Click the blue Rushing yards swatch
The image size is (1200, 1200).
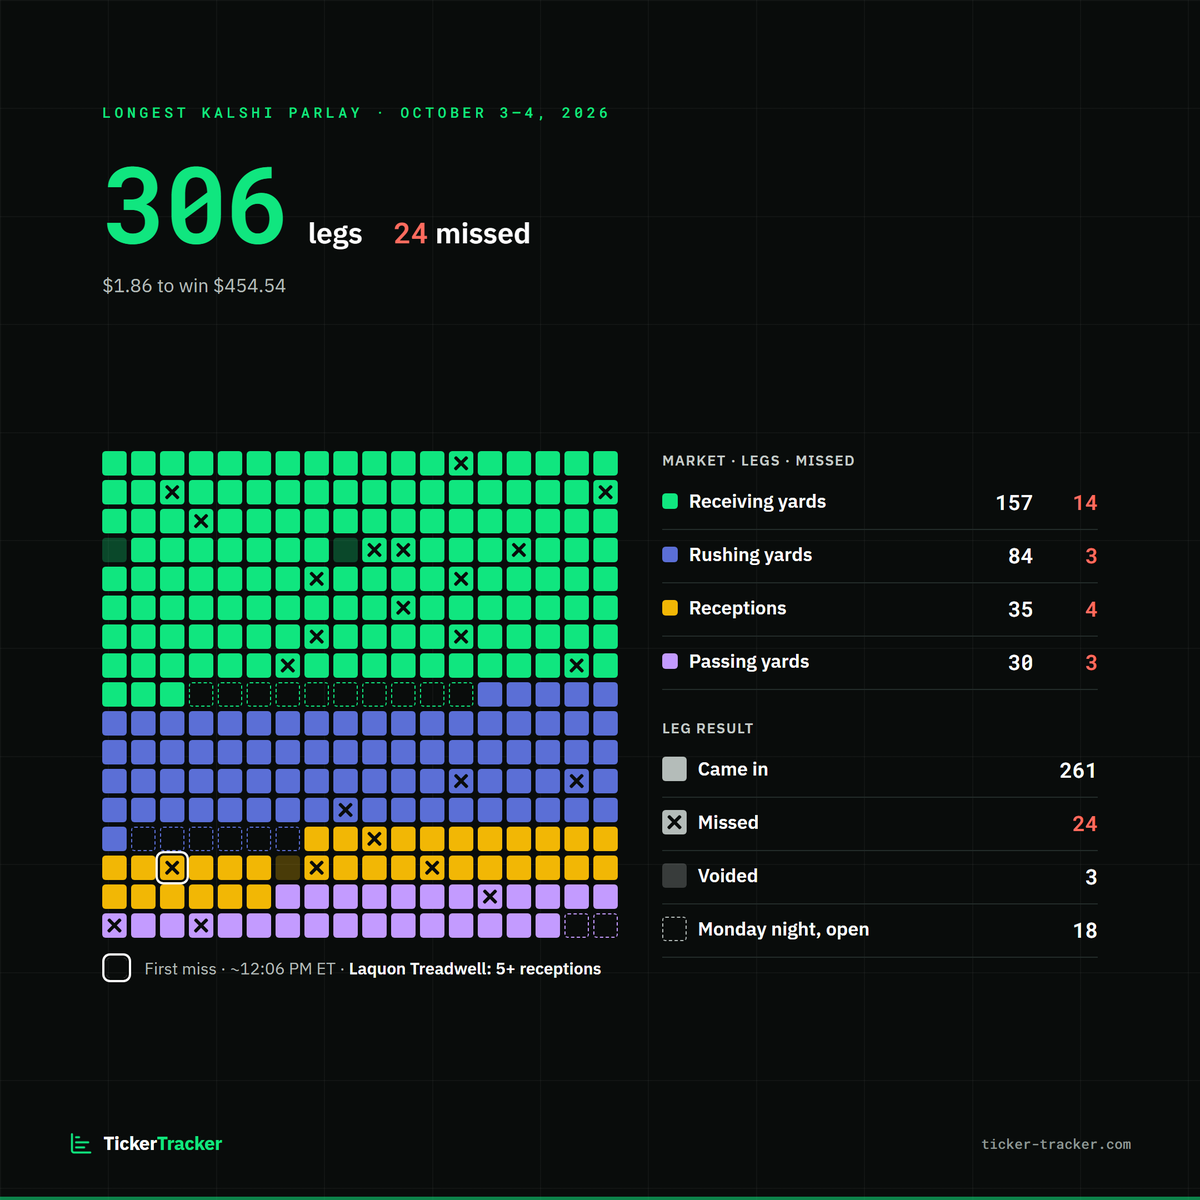(670, 554)
